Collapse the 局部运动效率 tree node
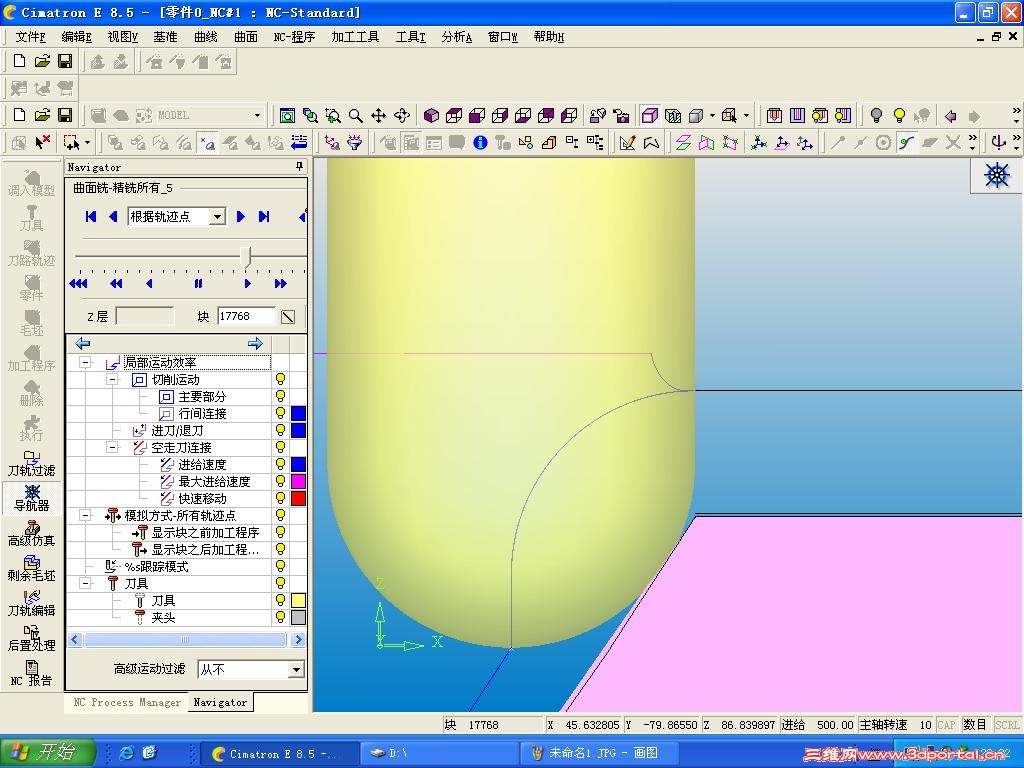Image resolution: width=1024 pixels, height=768 pixels. pos(85,362)
